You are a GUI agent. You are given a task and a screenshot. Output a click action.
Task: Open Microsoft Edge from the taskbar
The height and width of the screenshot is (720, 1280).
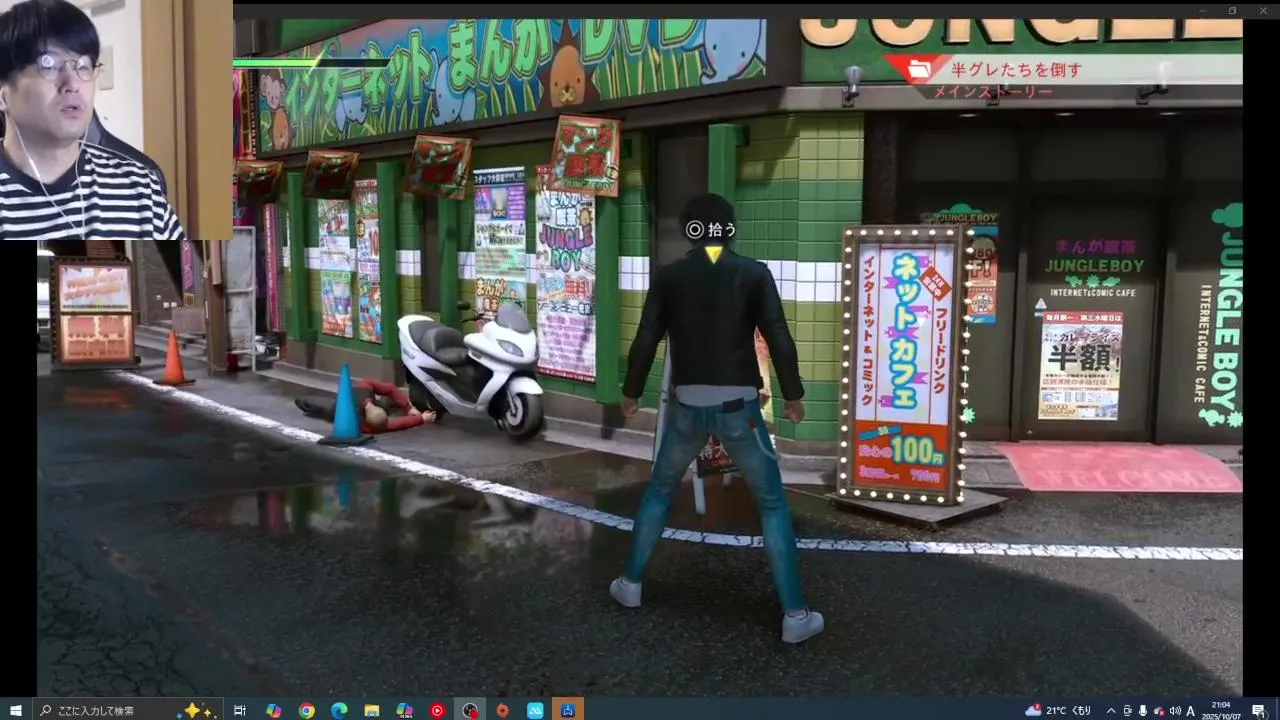338,710
